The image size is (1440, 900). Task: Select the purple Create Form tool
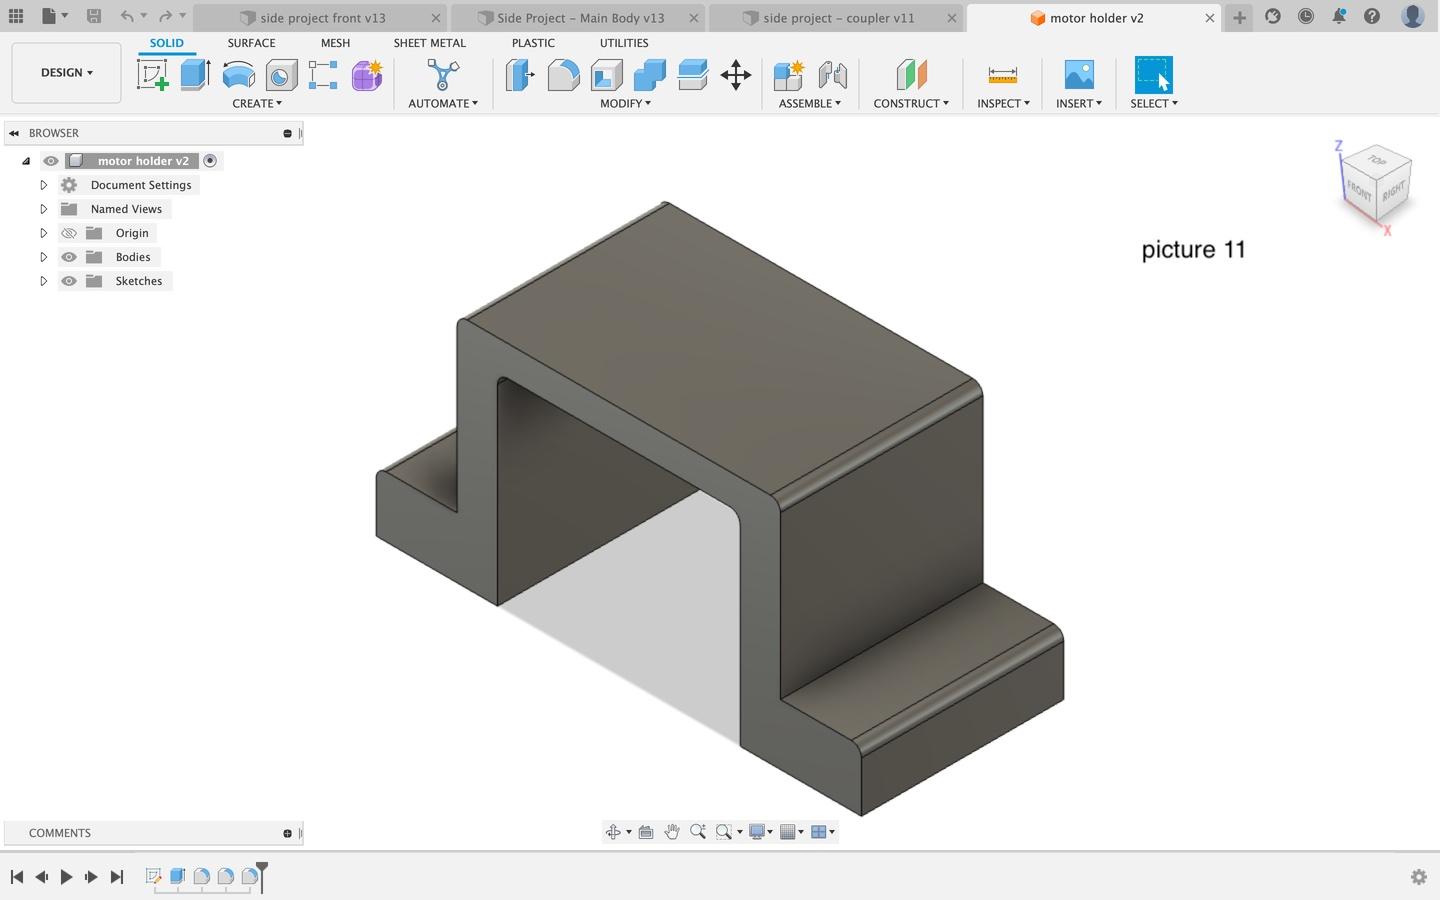pyautogui.click(x=366, y=75)
